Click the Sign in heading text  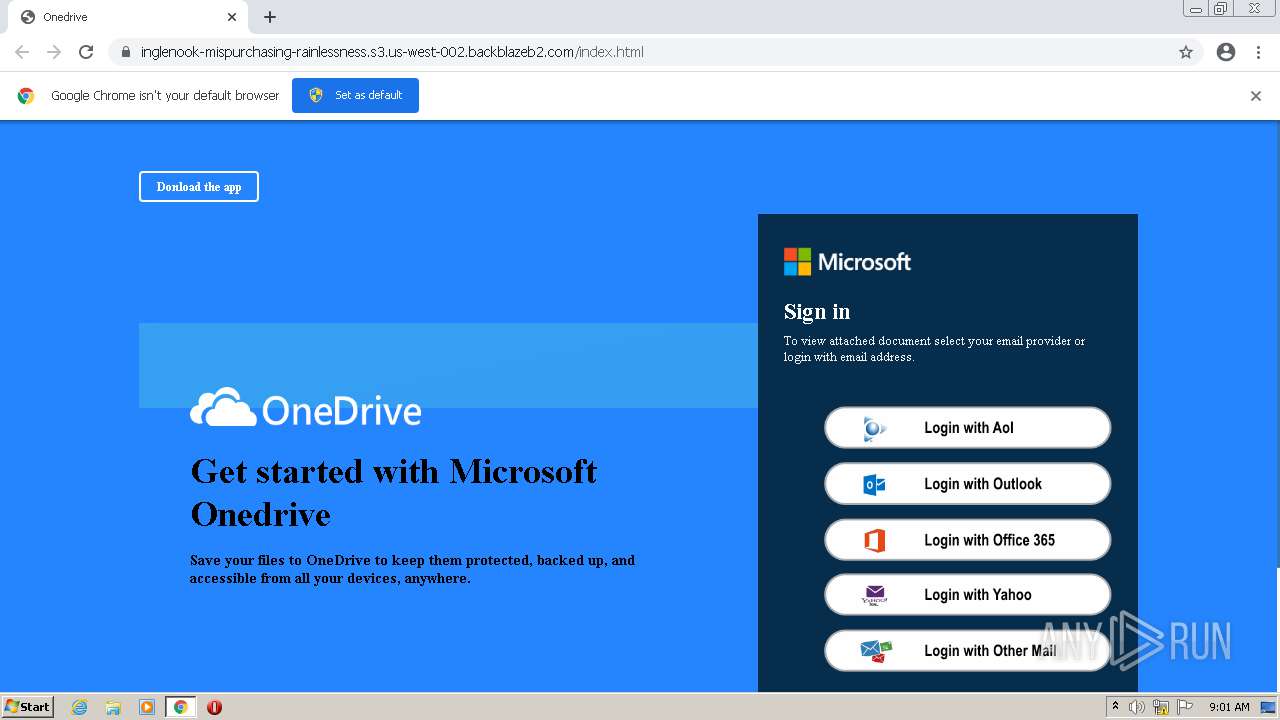point(817,312)
